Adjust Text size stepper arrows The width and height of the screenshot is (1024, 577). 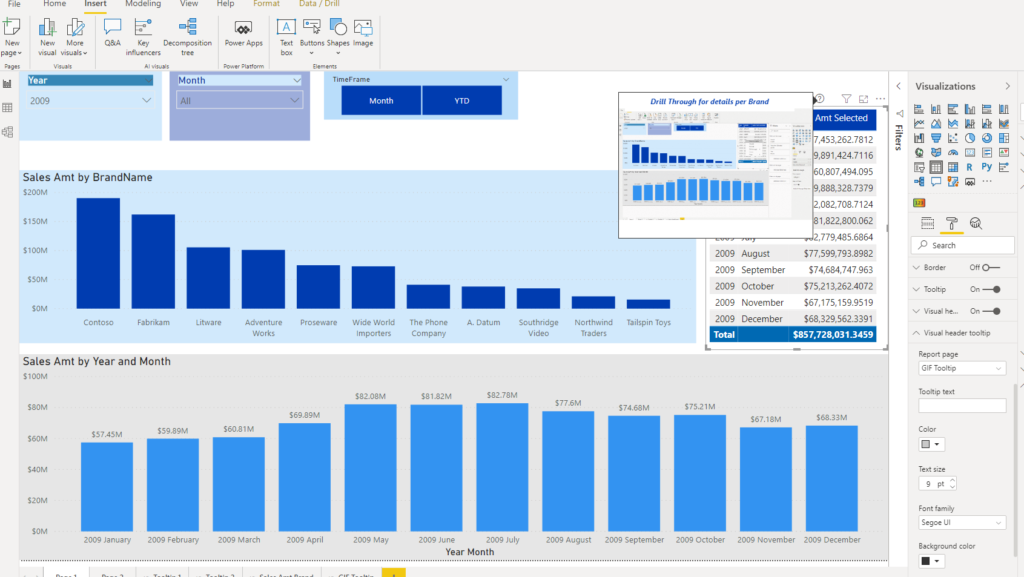click(x=952, y=484)
